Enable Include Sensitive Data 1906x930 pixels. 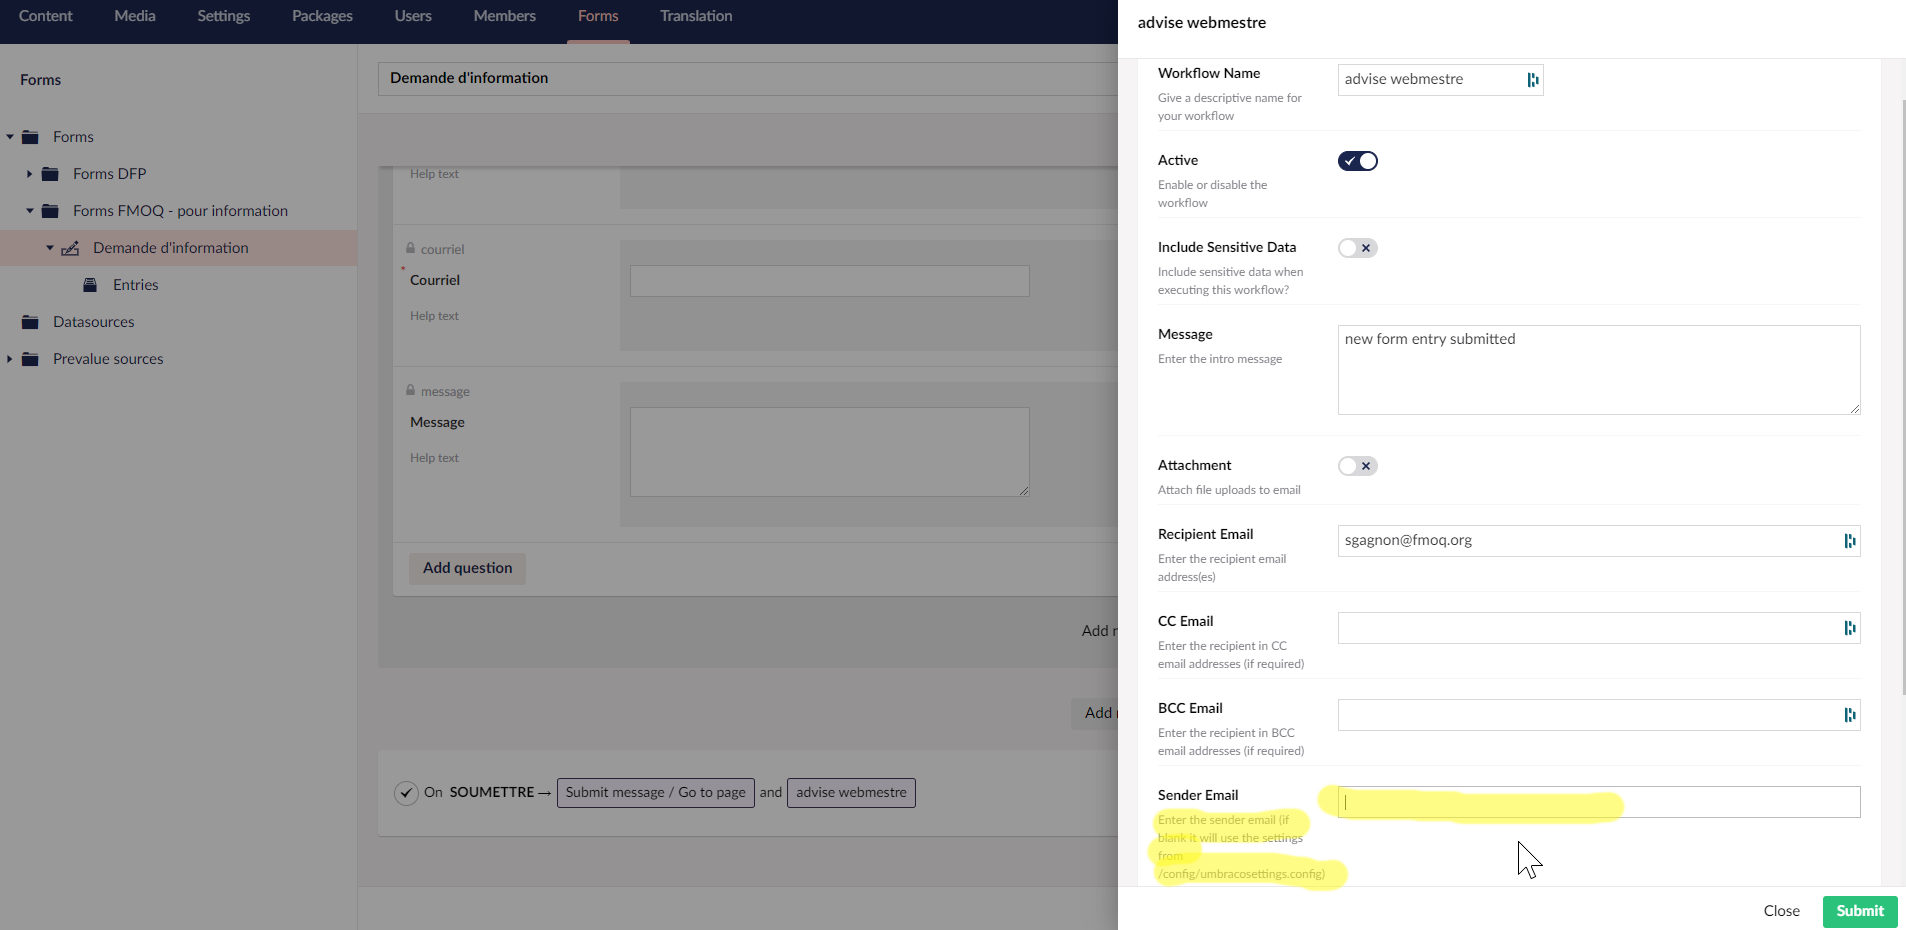[x=1358, y=247]
